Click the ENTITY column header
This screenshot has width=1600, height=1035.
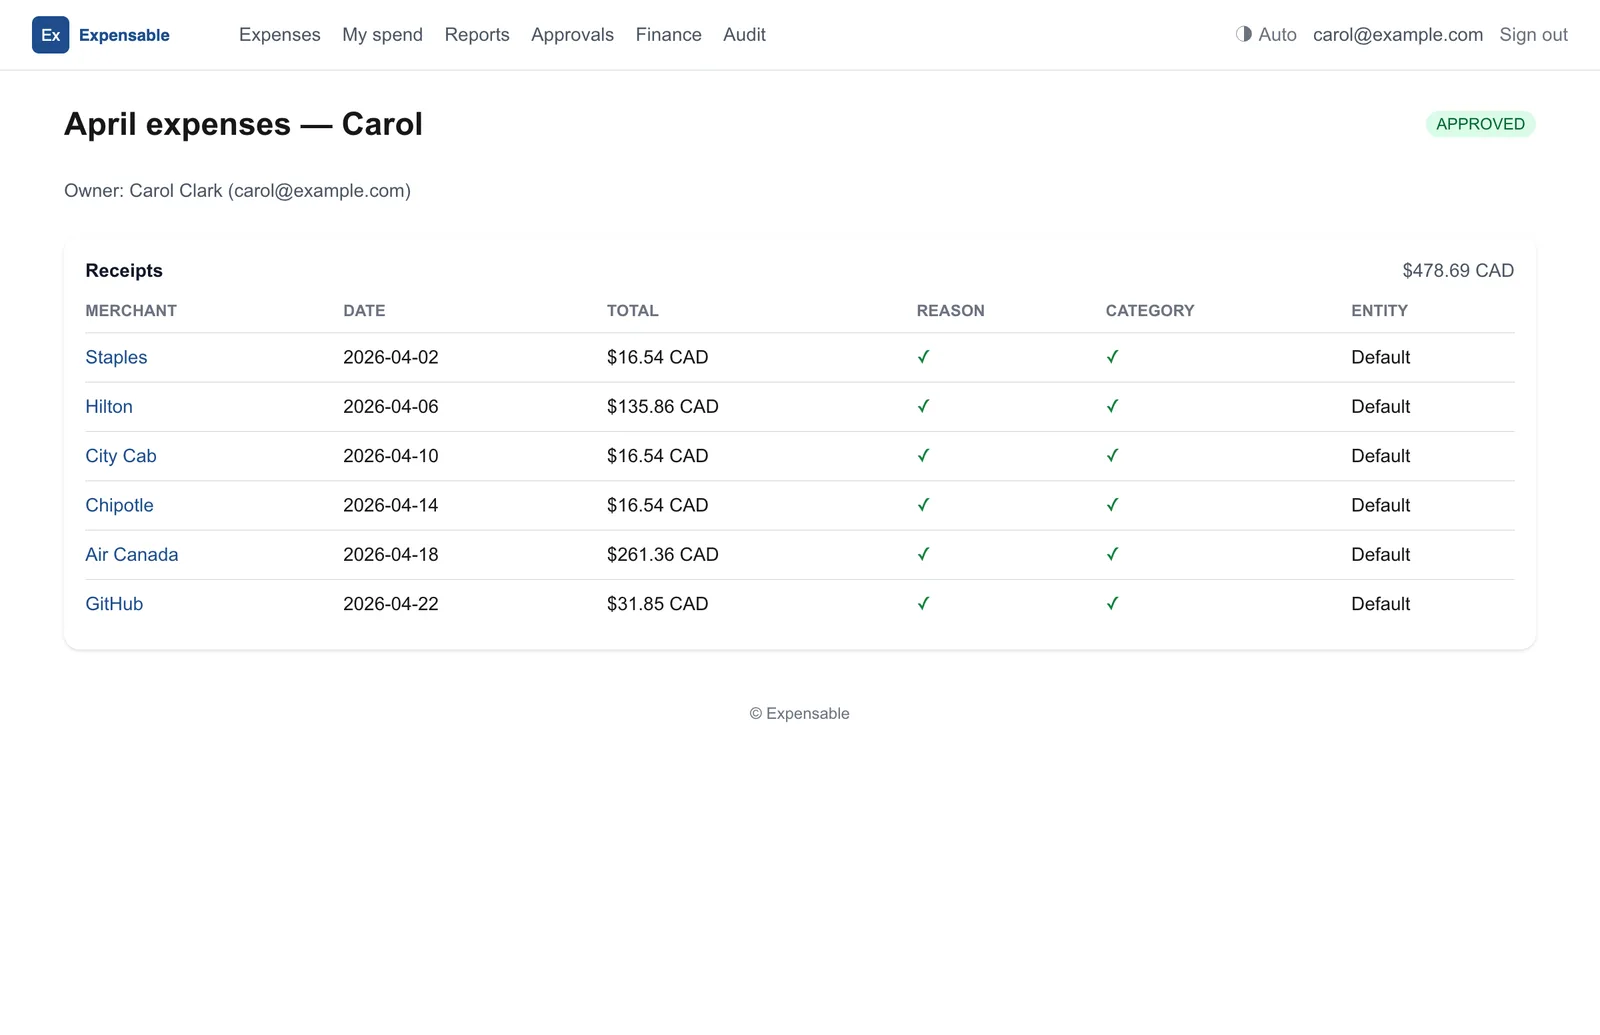1379,311
